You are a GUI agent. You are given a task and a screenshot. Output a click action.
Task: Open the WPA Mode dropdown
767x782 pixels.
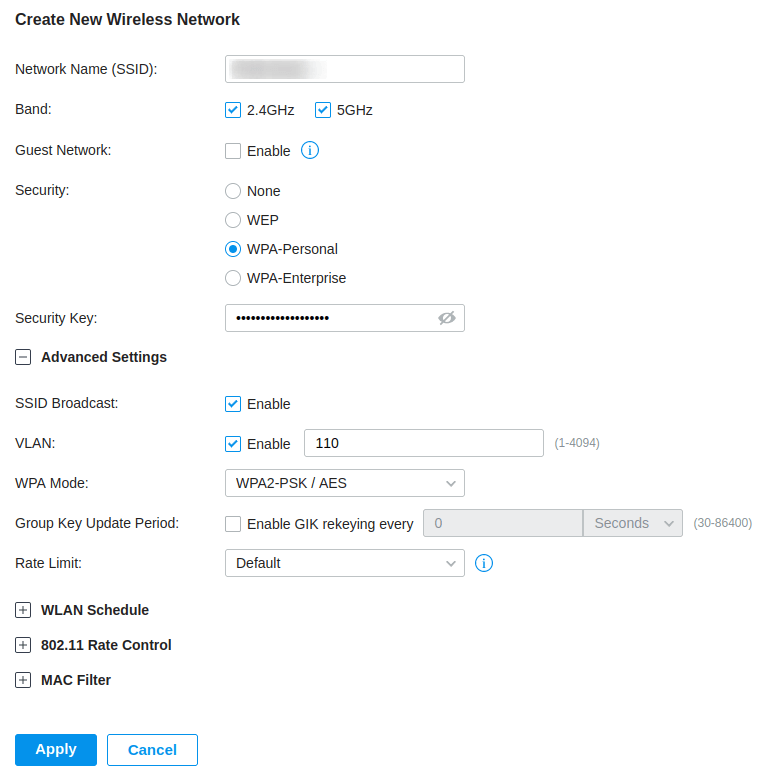pyautogui.click(x=345, y=483)
